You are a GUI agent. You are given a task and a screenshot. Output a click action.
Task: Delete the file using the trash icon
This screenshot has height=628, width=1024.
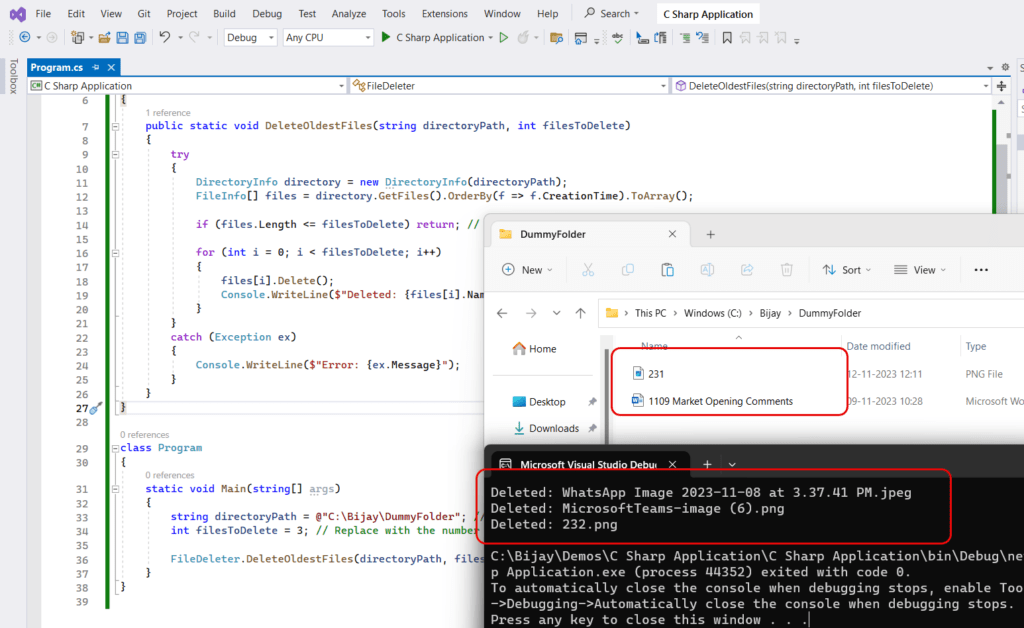[x=786, y=269]
